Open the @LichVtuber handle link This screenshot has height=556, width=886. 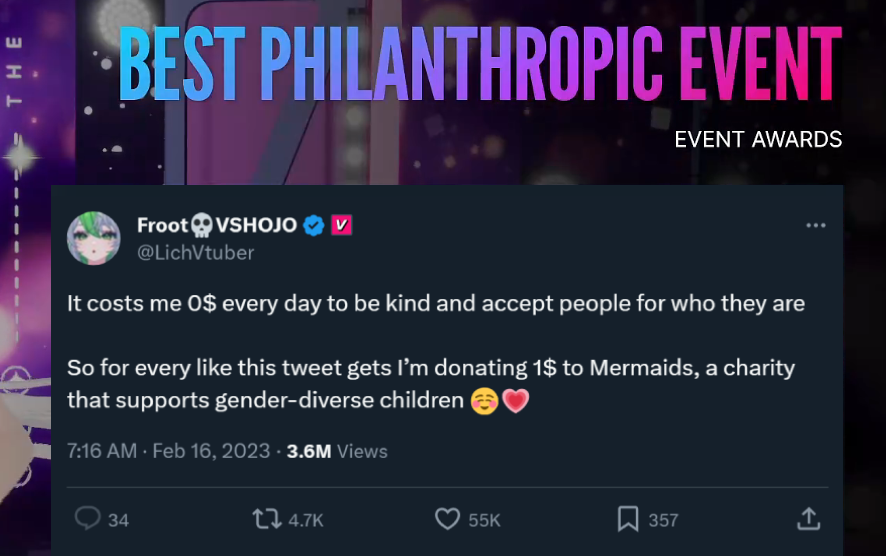coord(196,253)
